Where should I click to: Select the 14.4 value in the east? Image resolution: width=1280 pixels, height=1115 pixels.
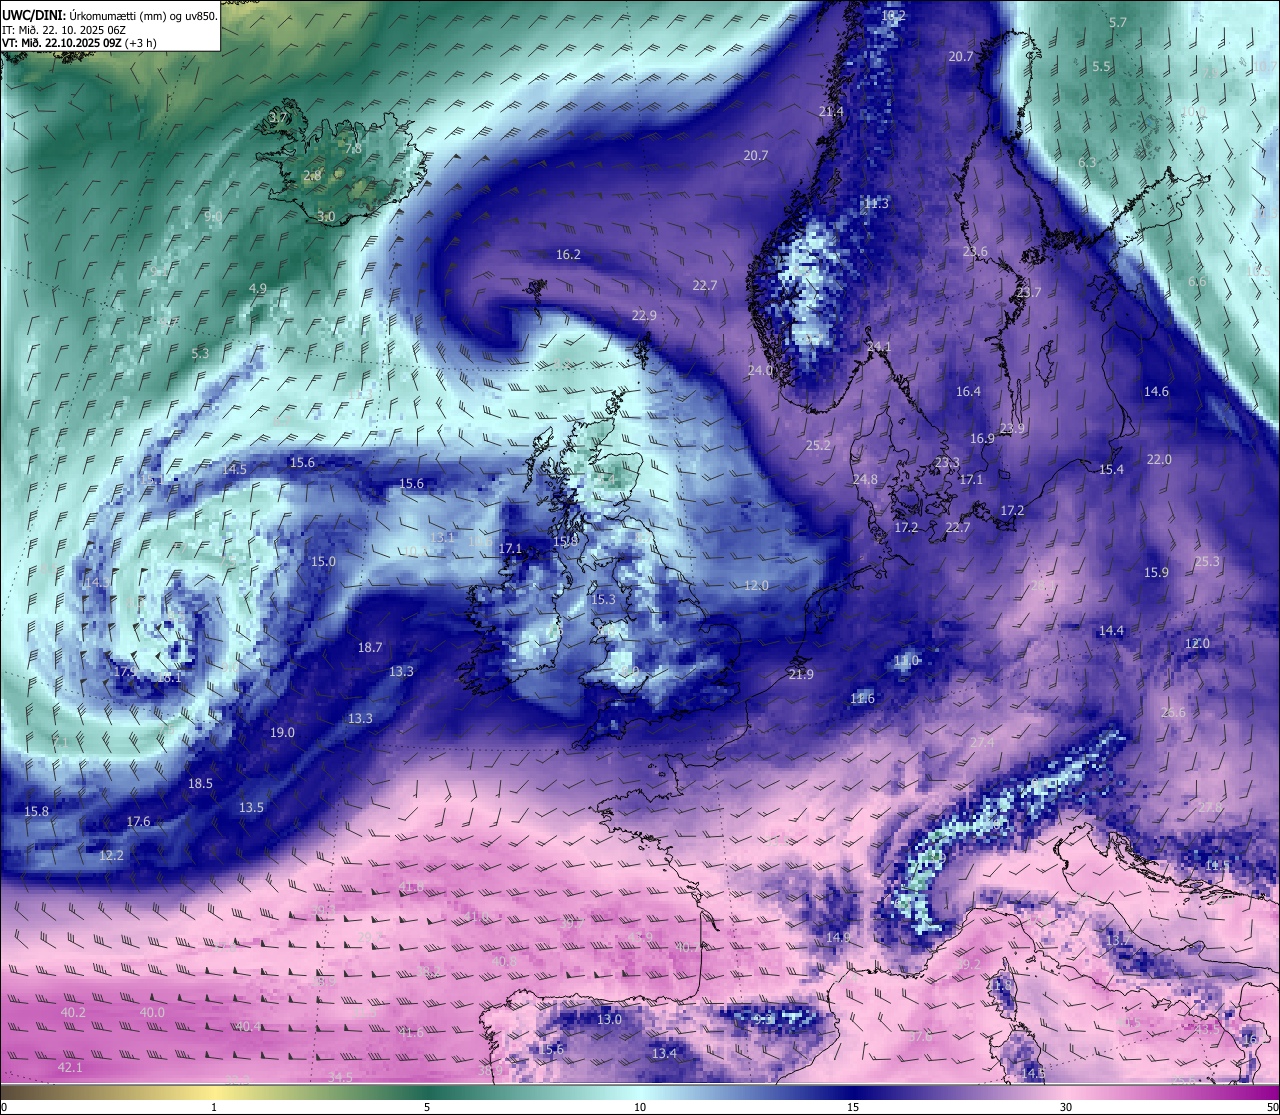click(1111, 631)
